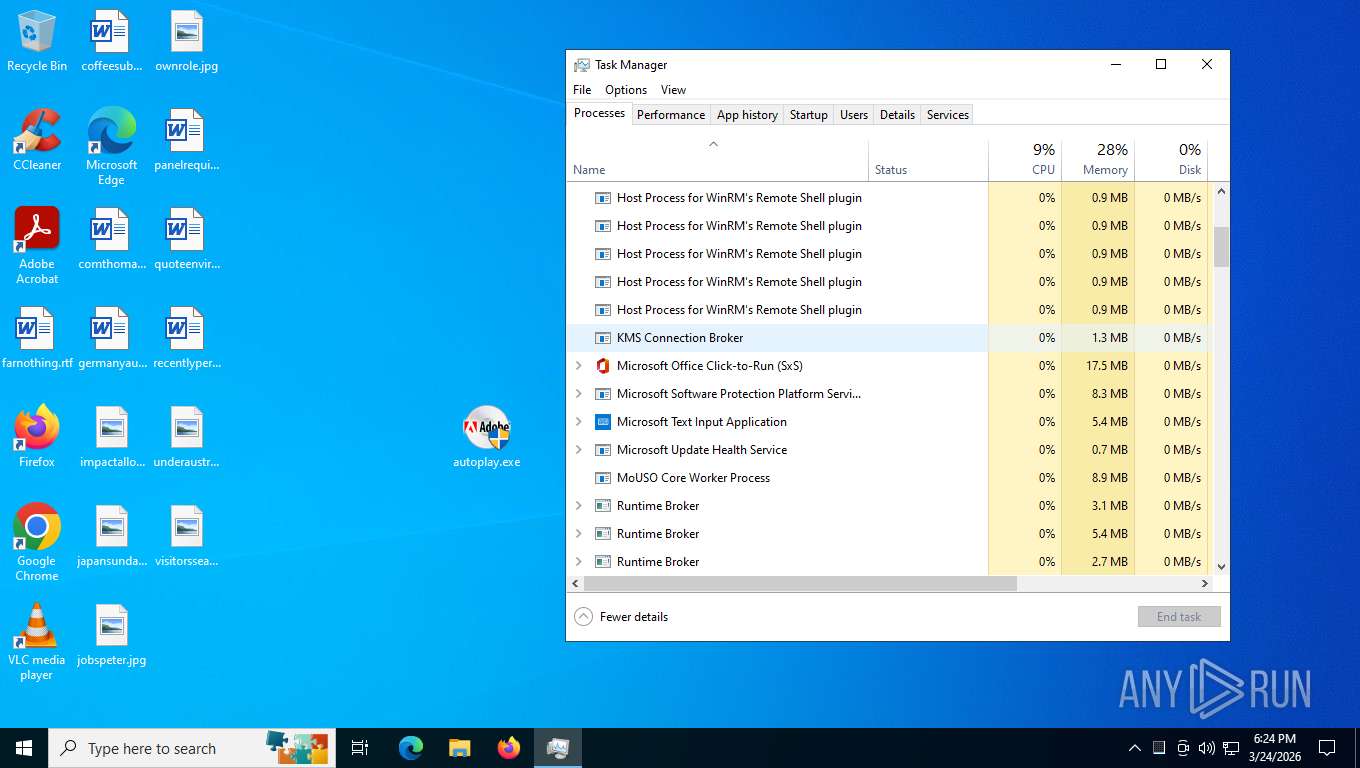Open the Windows Start menu
This screenshot has height=768, width=1360.
tap(24, 748)
